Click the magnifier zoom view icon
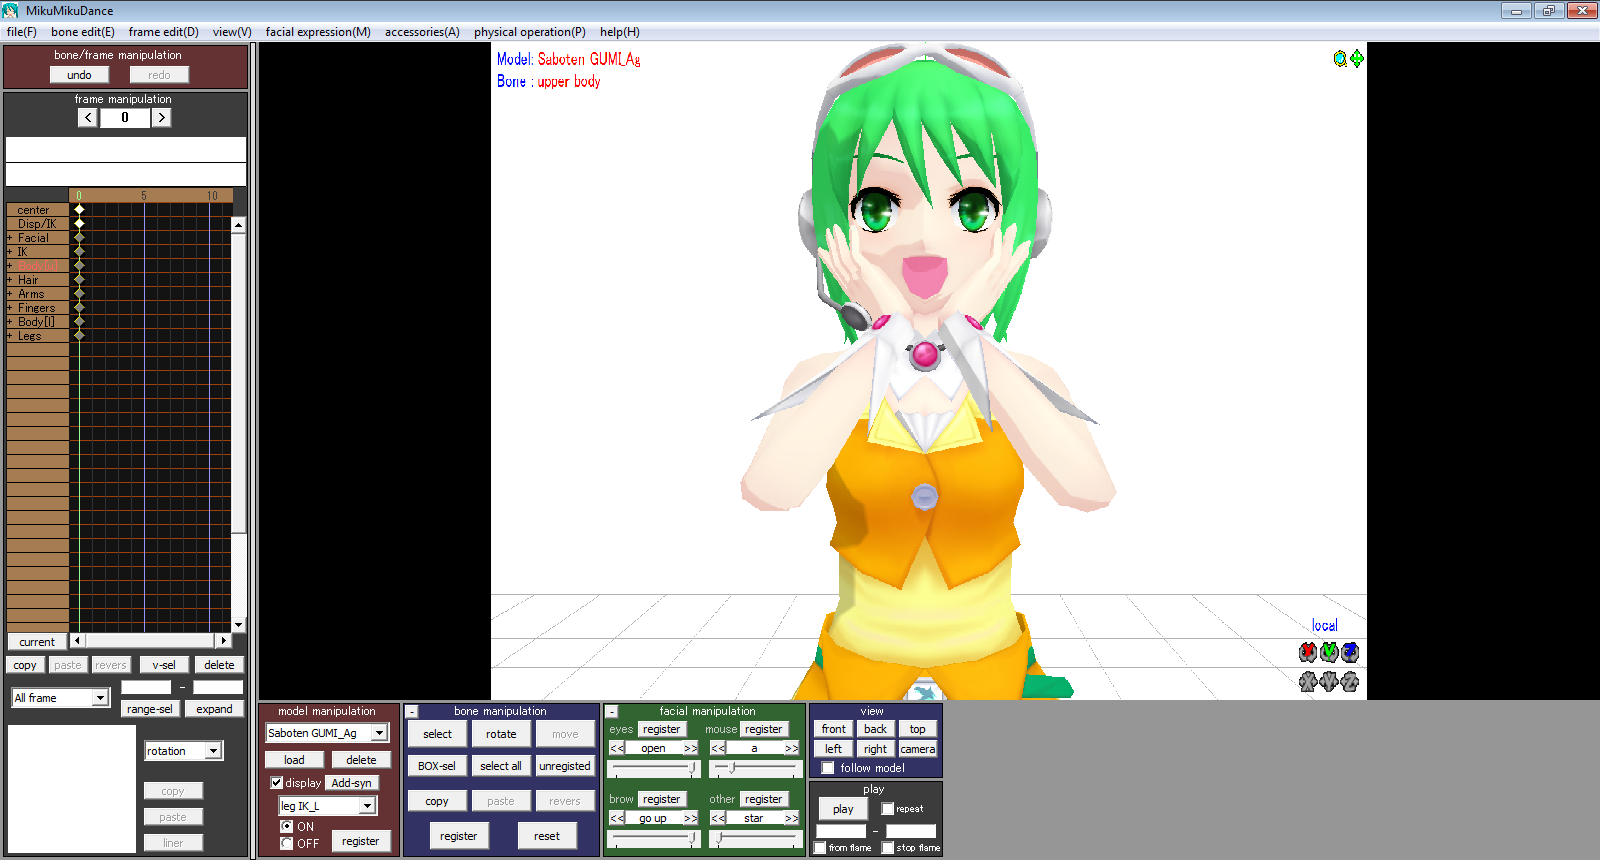 click(1340, 59)
